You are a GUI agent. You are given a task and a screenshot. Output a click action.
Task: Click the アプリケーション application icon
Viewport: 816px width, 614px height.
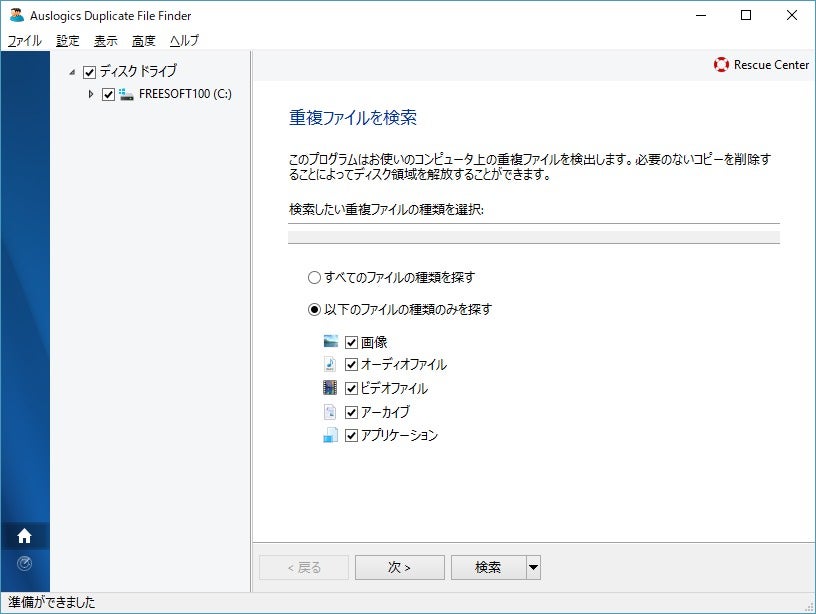330,435
